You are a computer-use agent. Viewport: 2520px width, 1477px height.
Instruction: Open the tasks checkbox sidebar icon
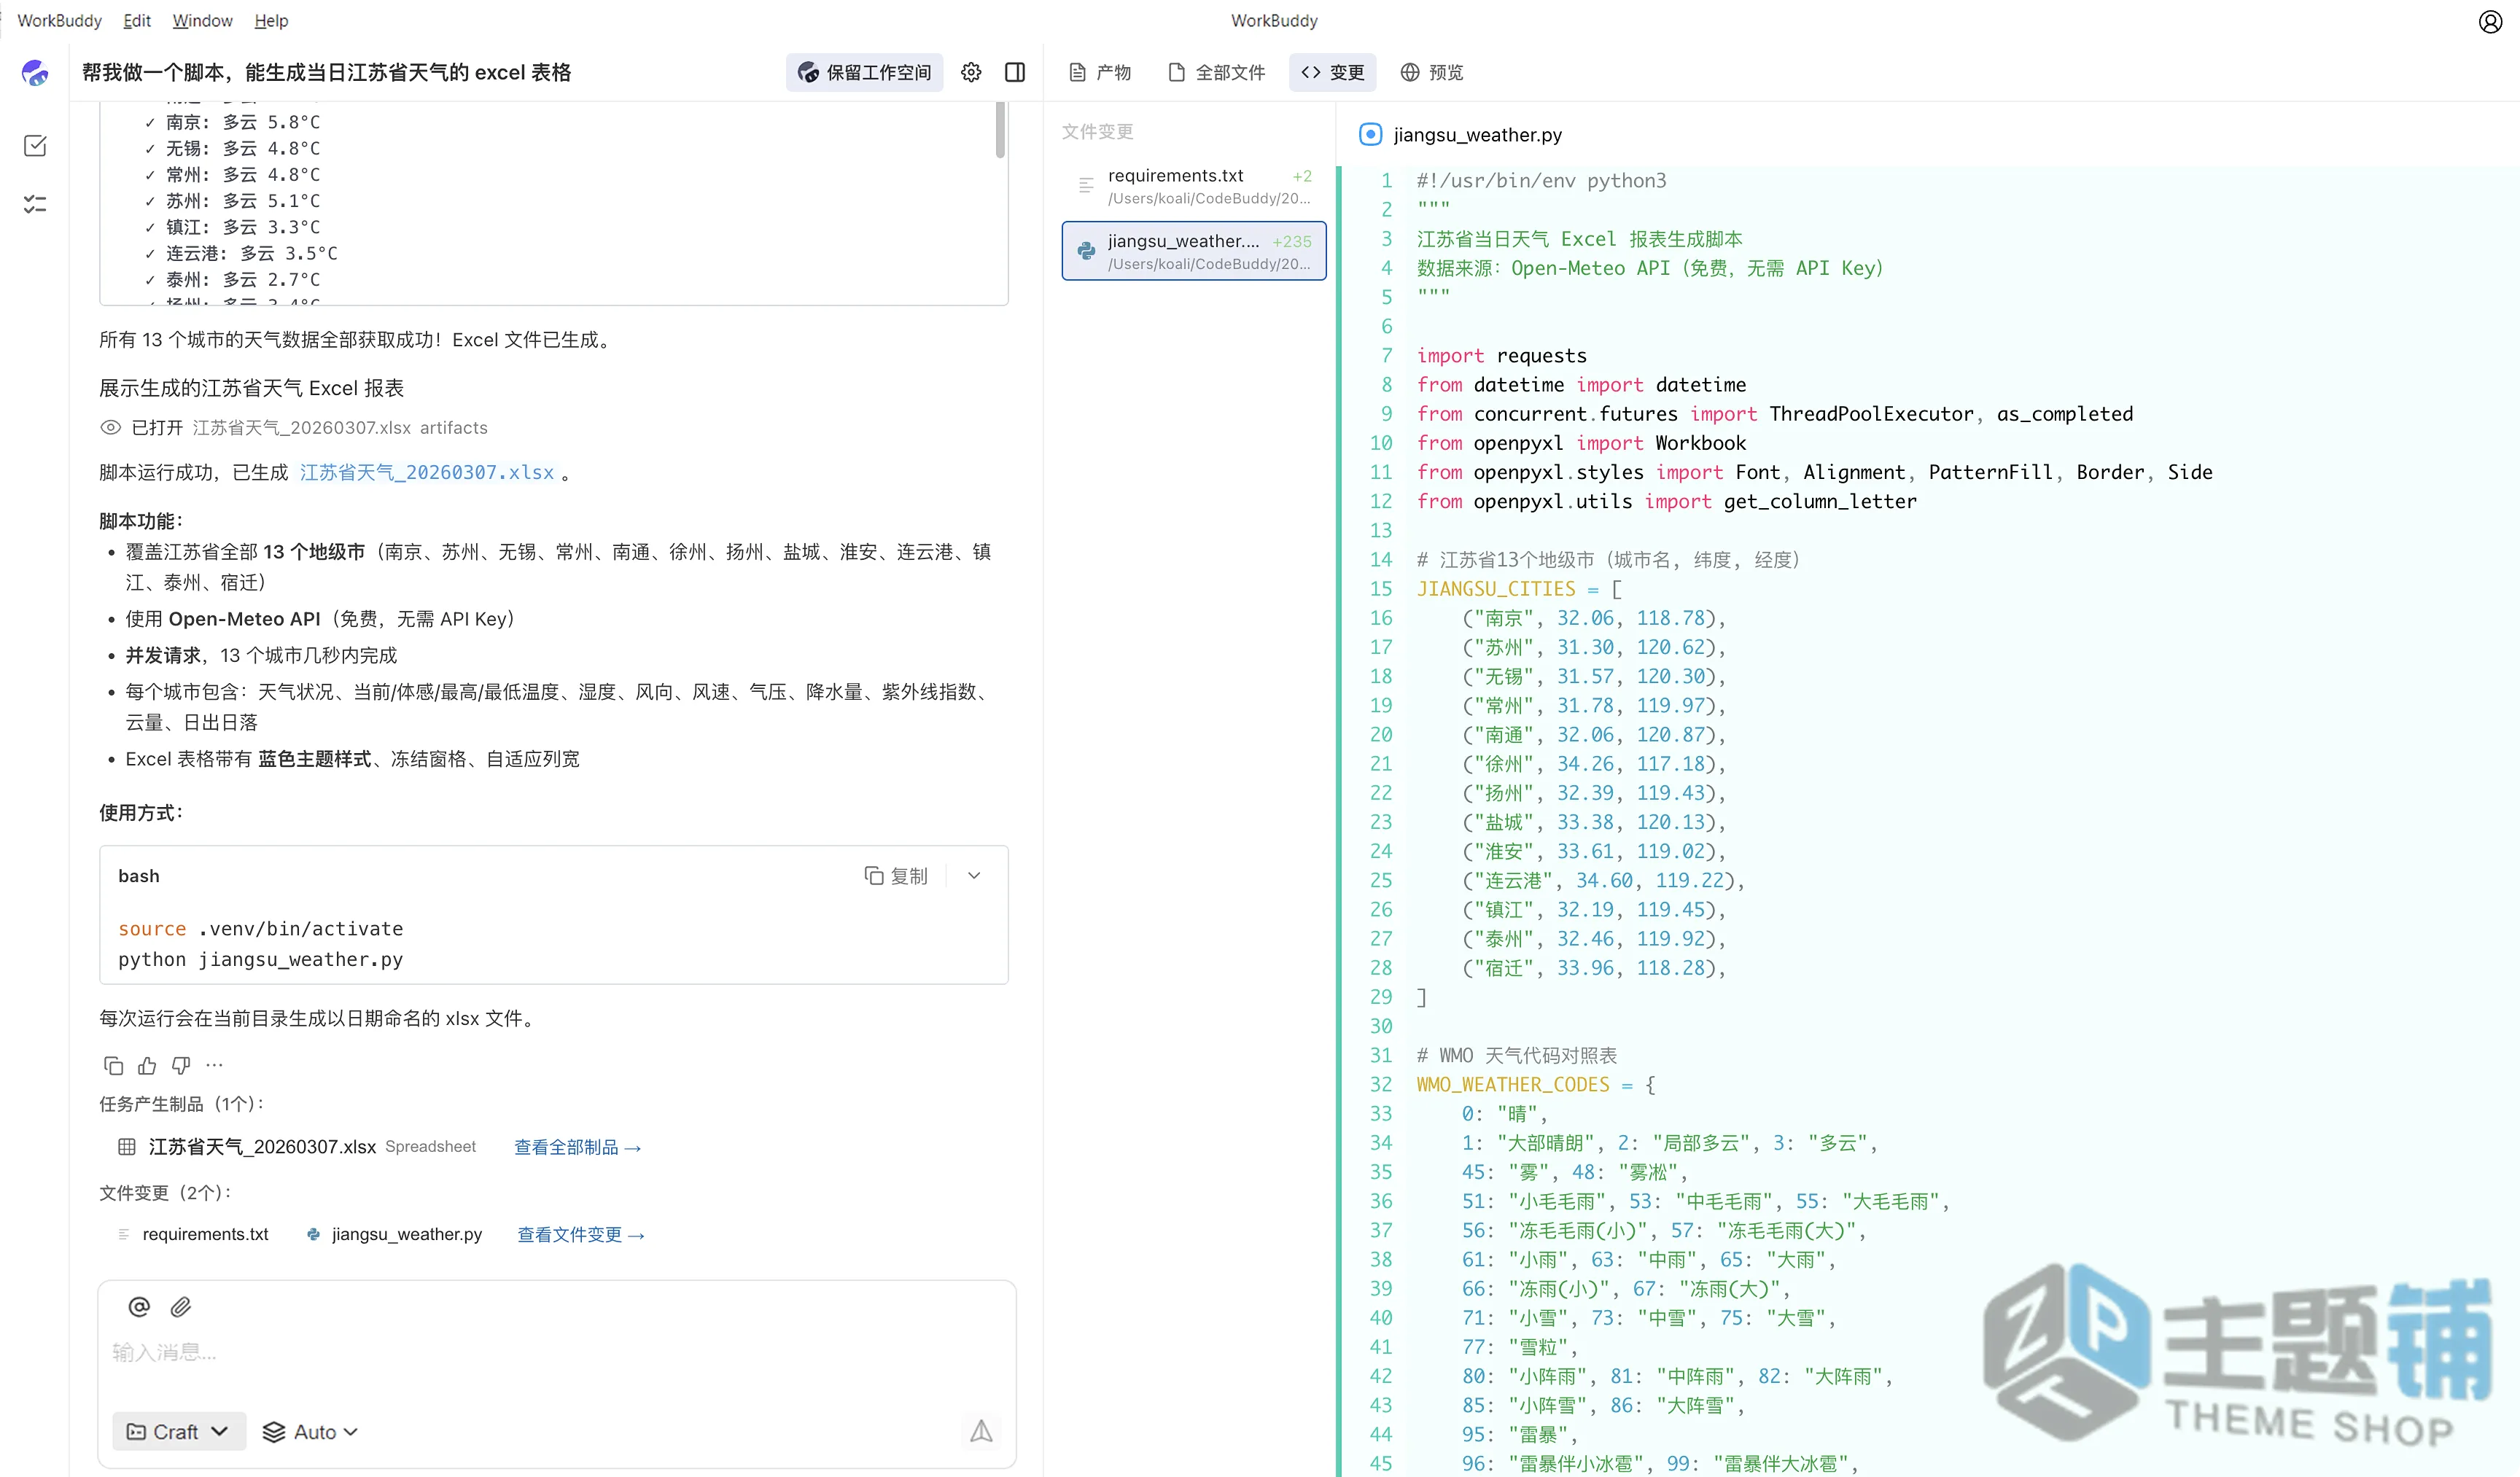point(35,146)
